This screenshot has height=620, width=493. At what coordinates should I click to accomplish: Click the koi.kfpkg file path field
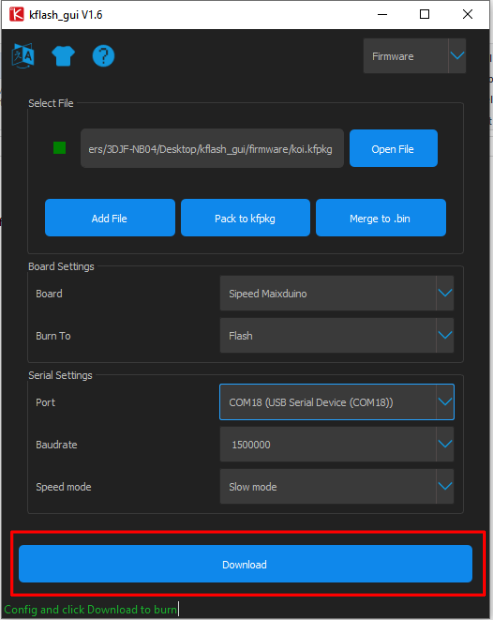[x=212, y=148]
